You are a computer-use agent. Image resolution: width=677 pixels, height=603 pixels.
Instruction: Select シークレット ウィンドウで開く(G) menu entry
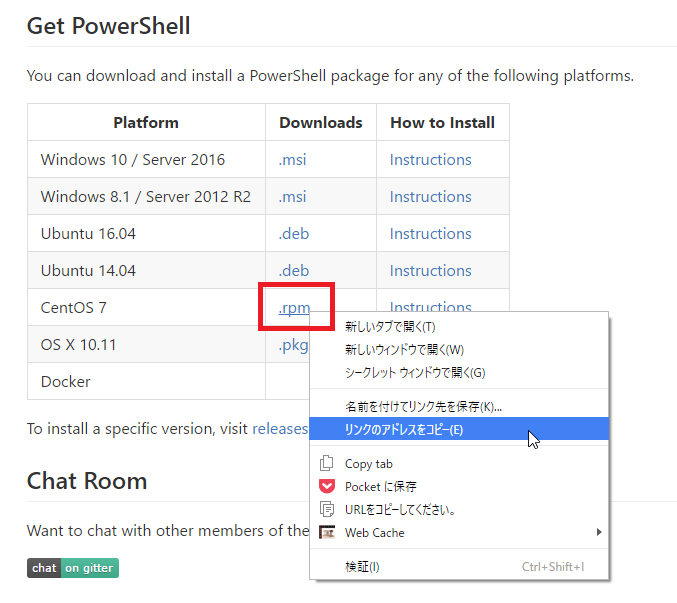tap(459, 373)
